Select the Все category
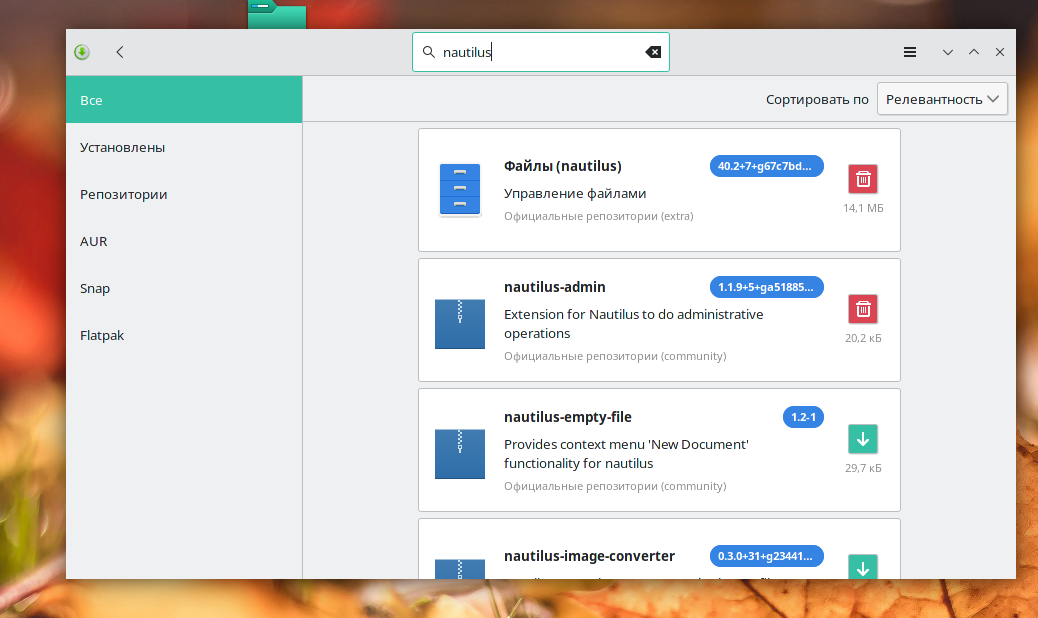 coord(184,100)
